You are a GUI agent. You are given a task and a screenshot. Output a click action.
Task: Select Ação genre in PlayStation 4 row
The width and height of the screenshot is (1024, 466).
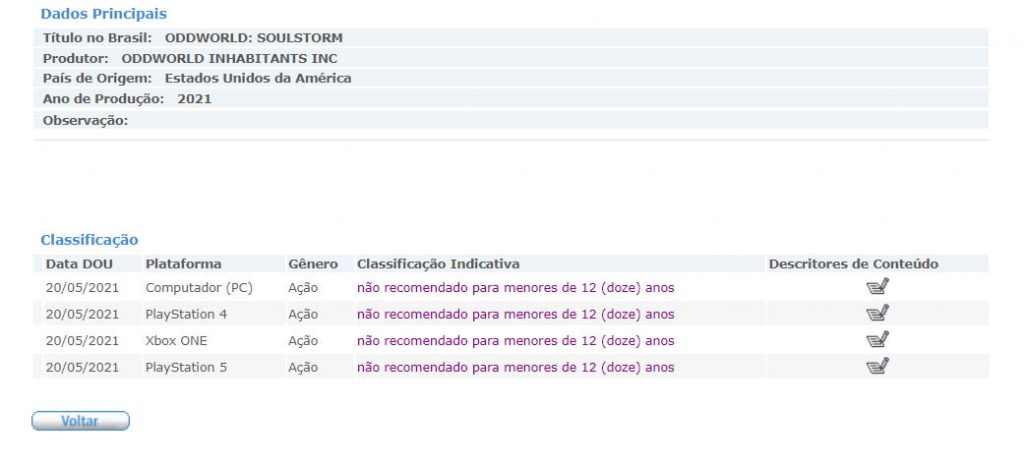(303, 315)
